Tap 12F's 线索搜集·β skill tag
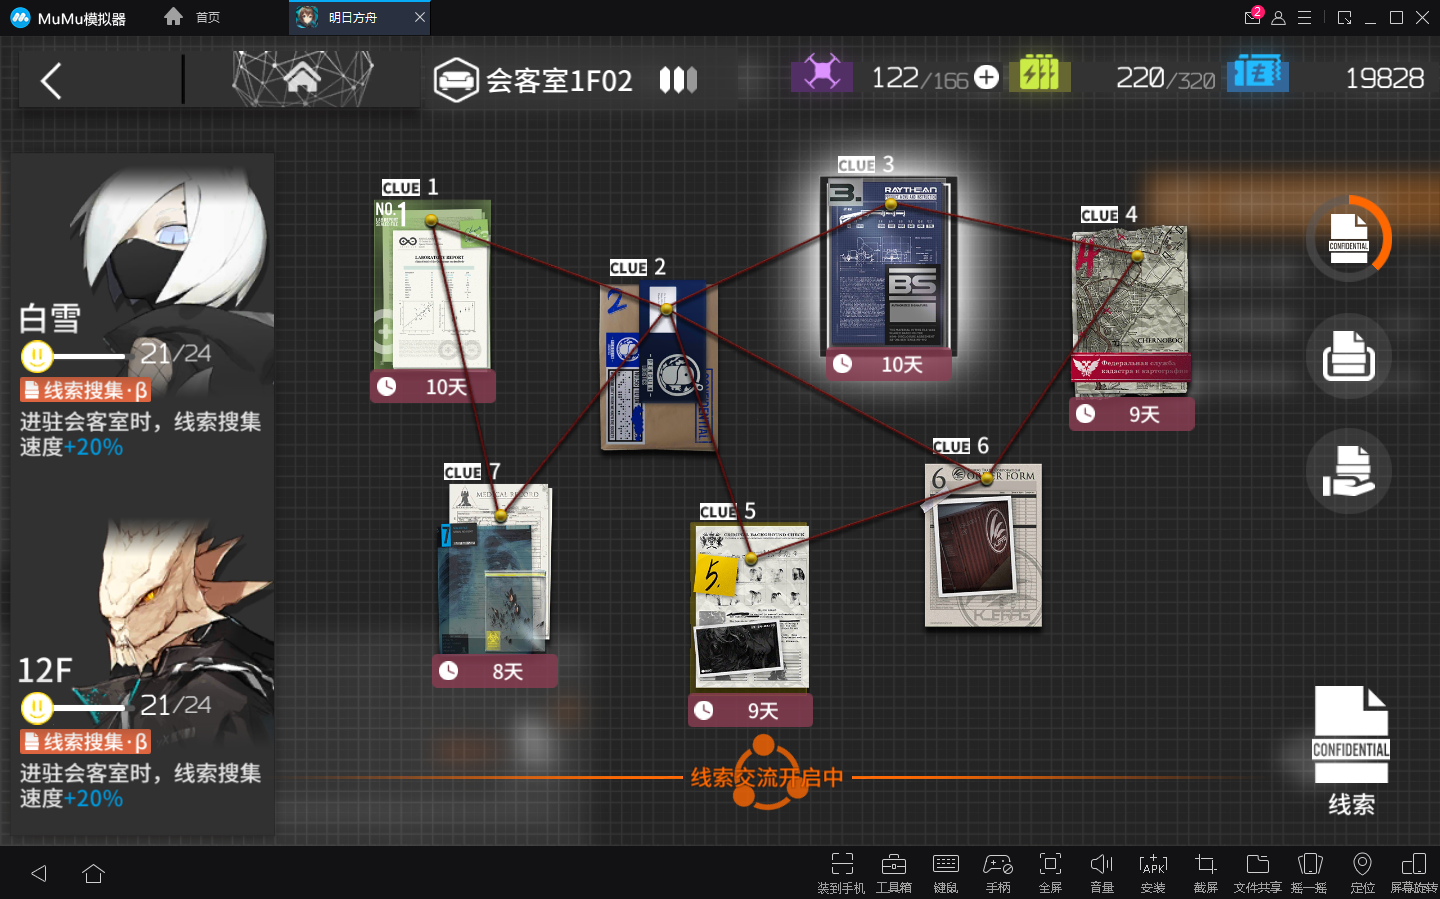The height and width of the screenshot is (899, 1440). pos(86,742)
